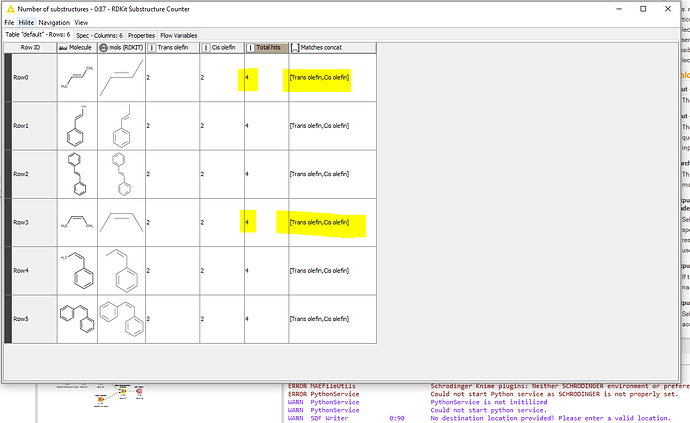Click the integer type icon in Trans olefin header

(x=151, y=48)
